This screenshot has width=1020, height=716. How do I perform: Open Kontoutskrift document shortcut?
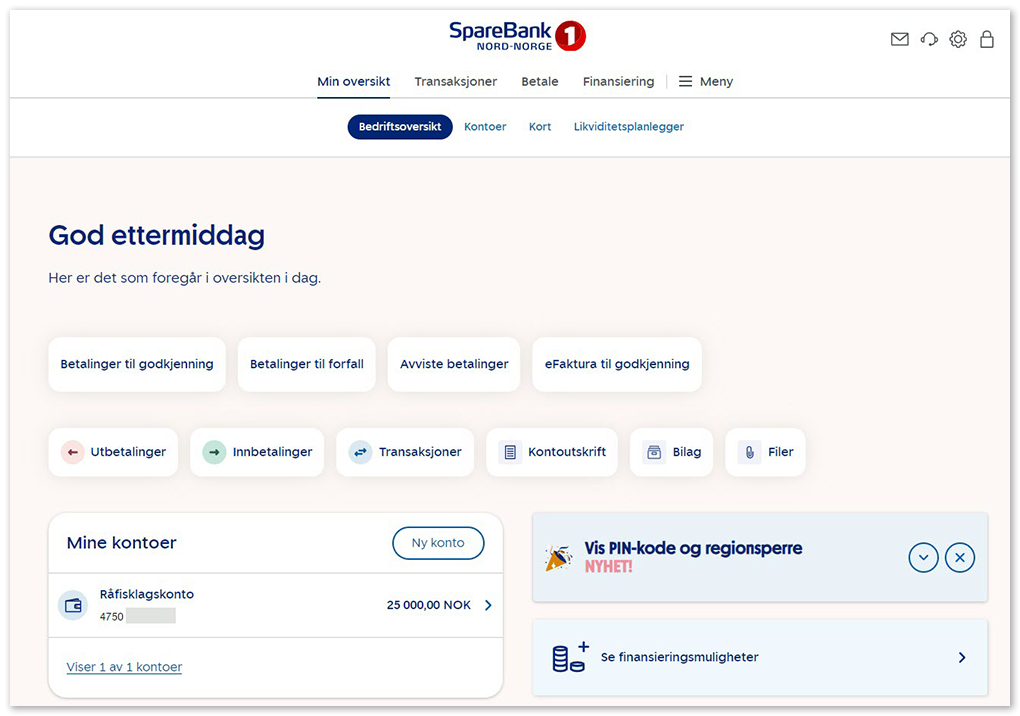pyautogui.click(x=553, y=452)
